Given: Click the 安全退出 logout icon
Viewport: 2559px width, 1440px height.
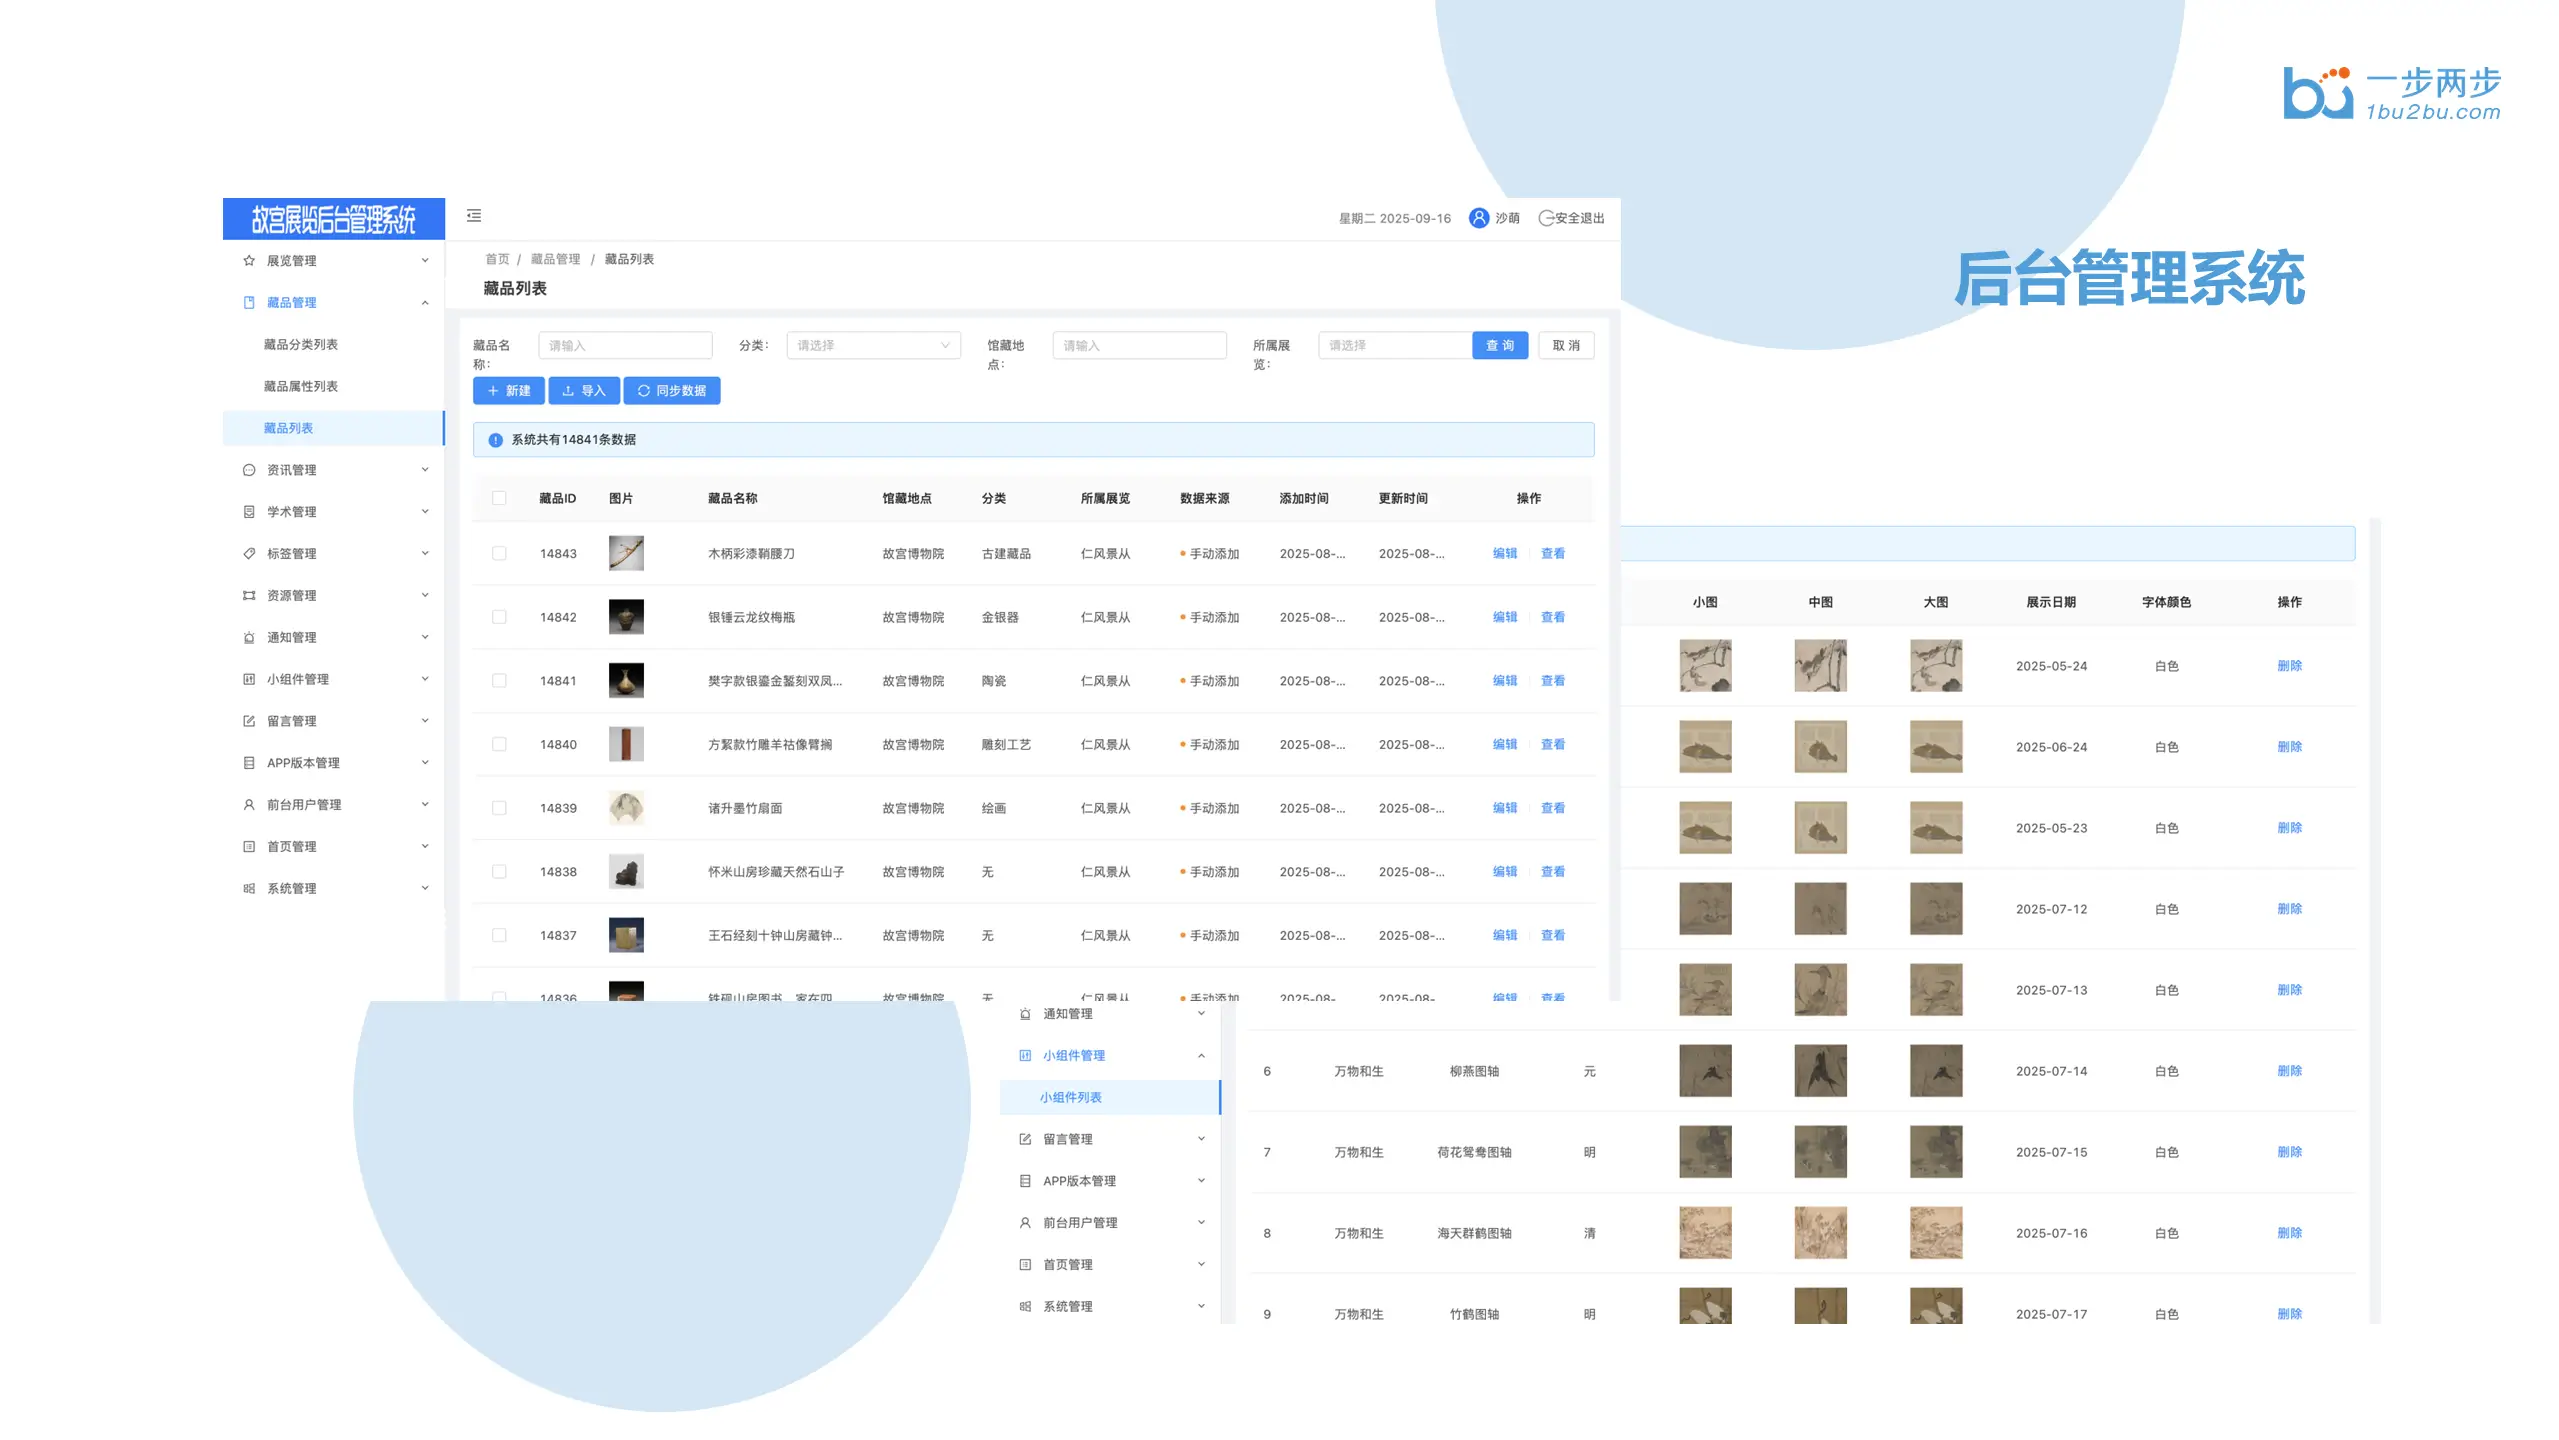Looking at the screenshot, I should [x=1546, y=218].
